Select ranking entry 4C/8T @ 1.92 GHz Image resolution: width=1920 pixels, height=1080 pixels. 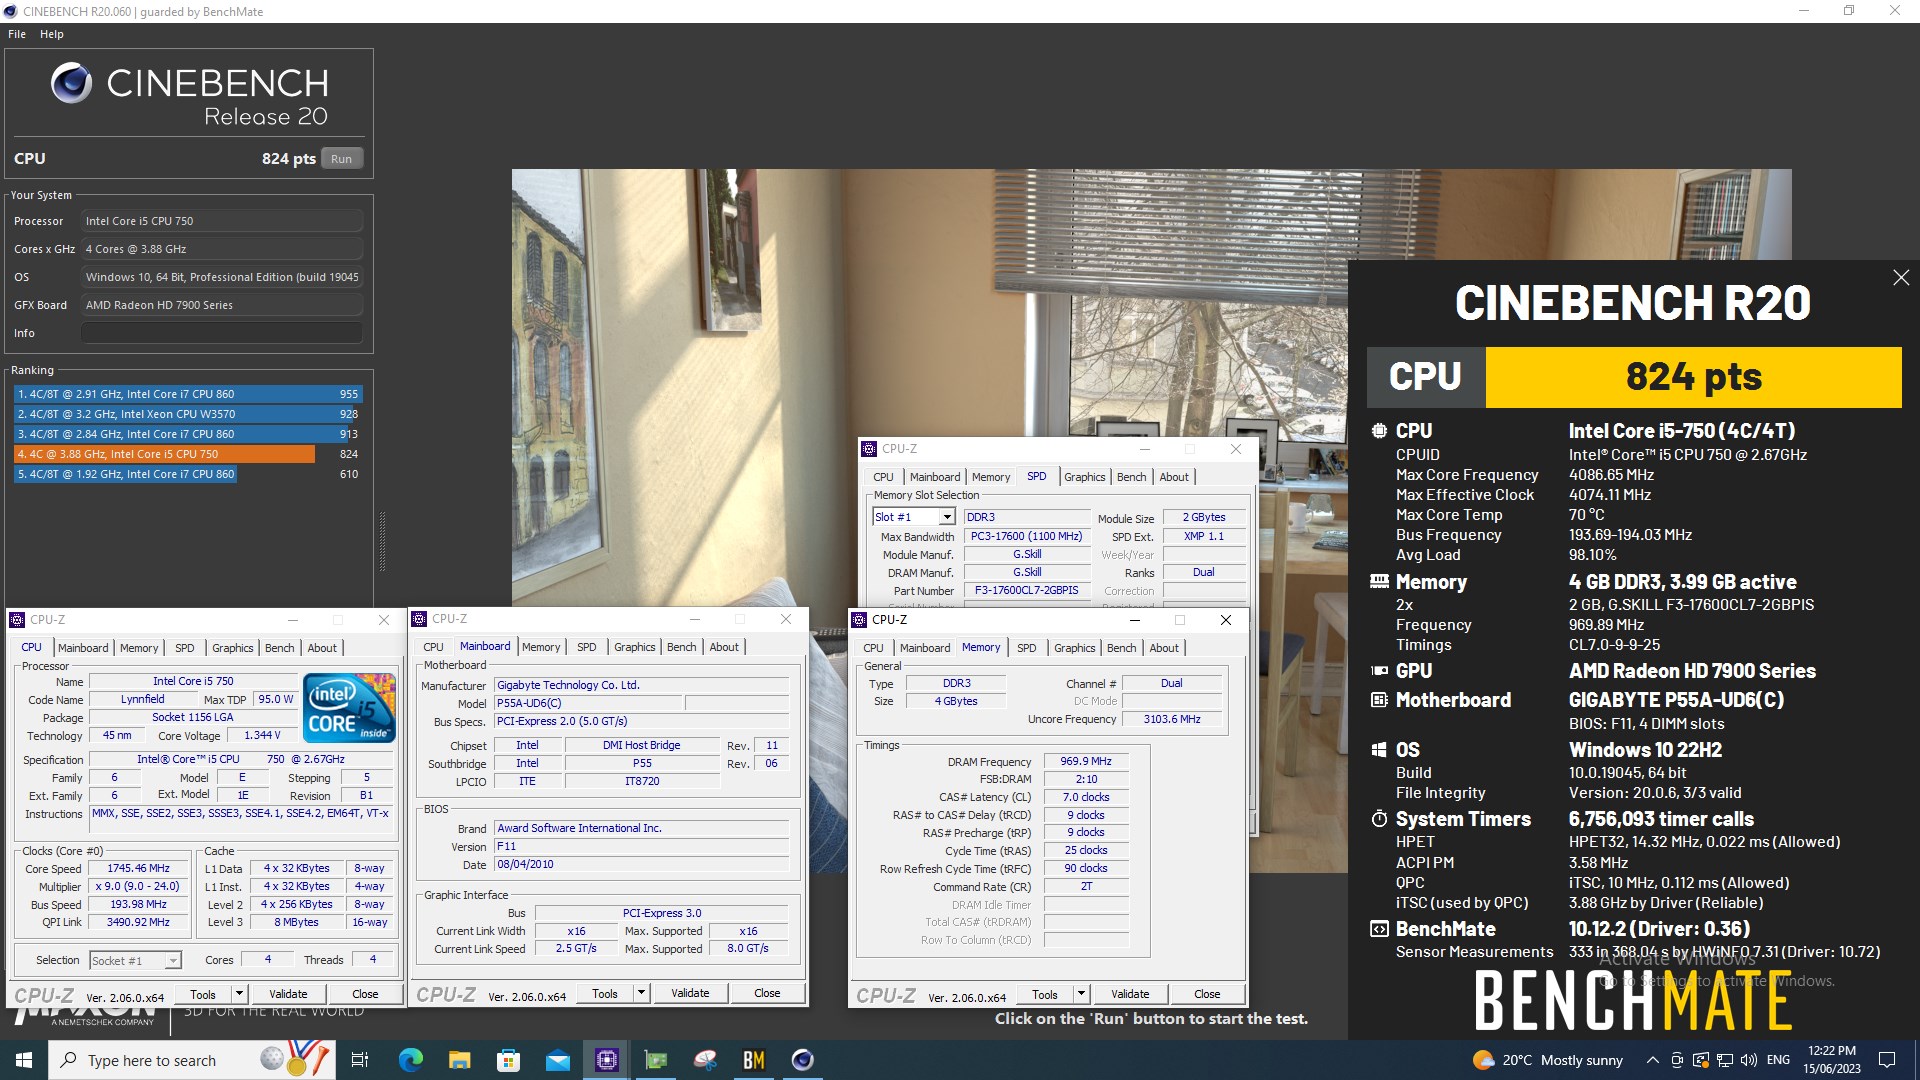[187, 474]
